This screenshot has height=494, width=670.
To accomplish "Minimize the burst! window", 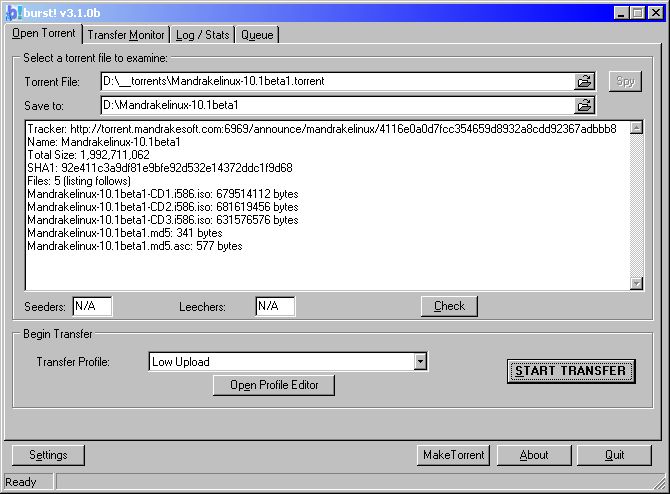I will pyautogui.click(x=622, y=13).
